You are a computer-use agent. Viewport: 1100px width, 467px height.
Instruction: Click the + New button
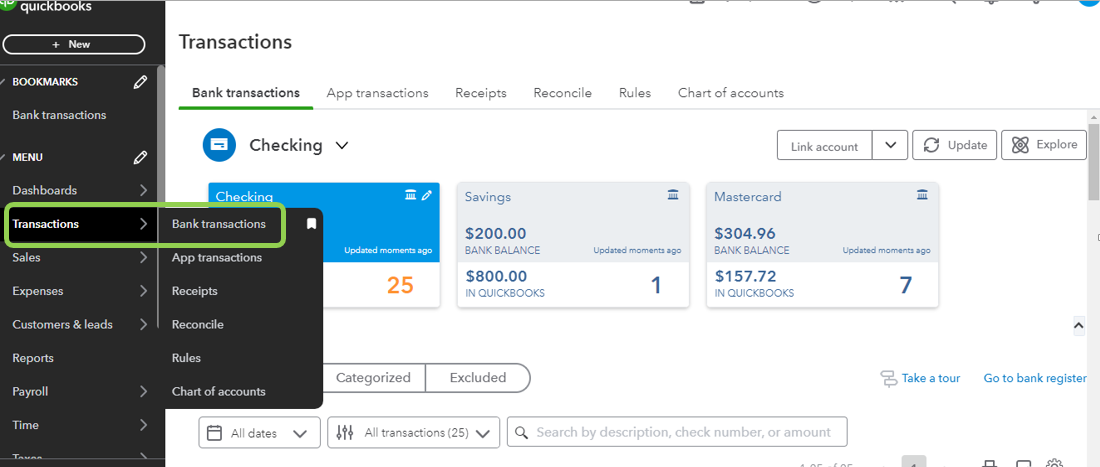pyautogui.click(x=74, y=44)
